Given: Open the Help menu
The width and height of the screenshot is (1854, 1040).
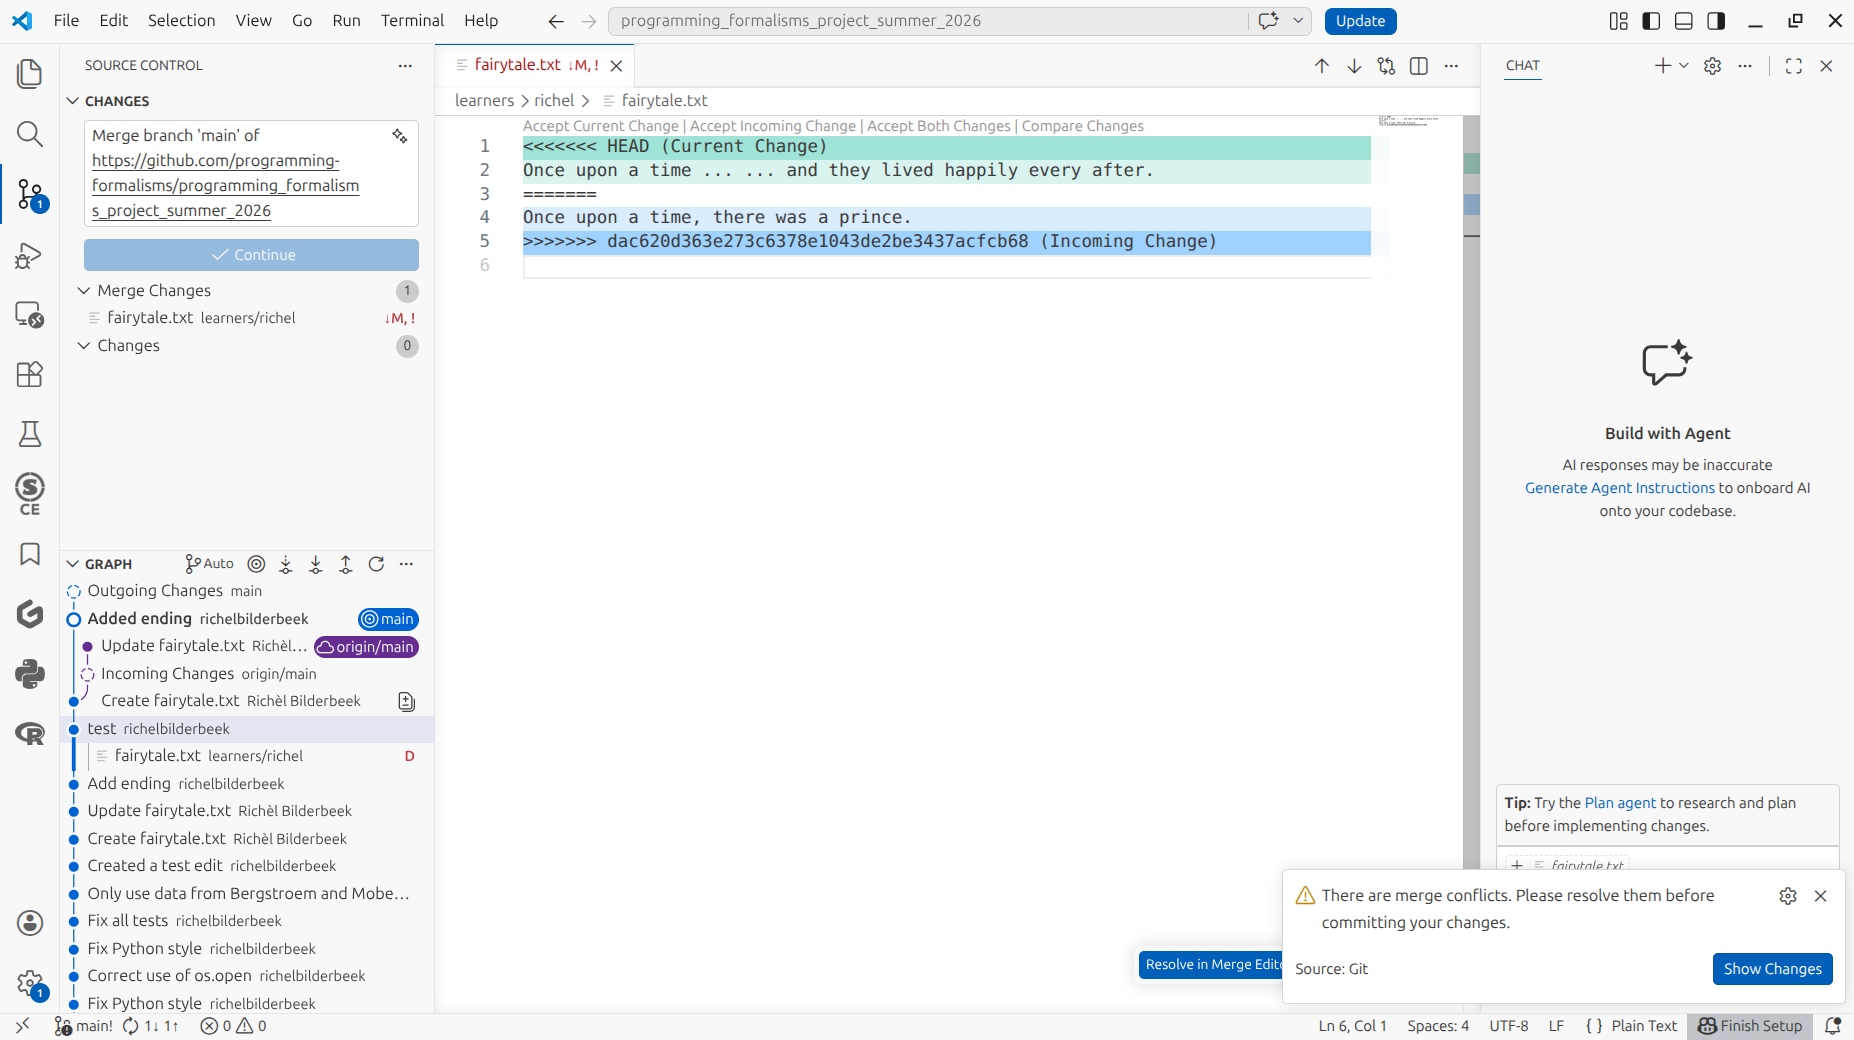Looking at the screenshot, I should (481, 21).
